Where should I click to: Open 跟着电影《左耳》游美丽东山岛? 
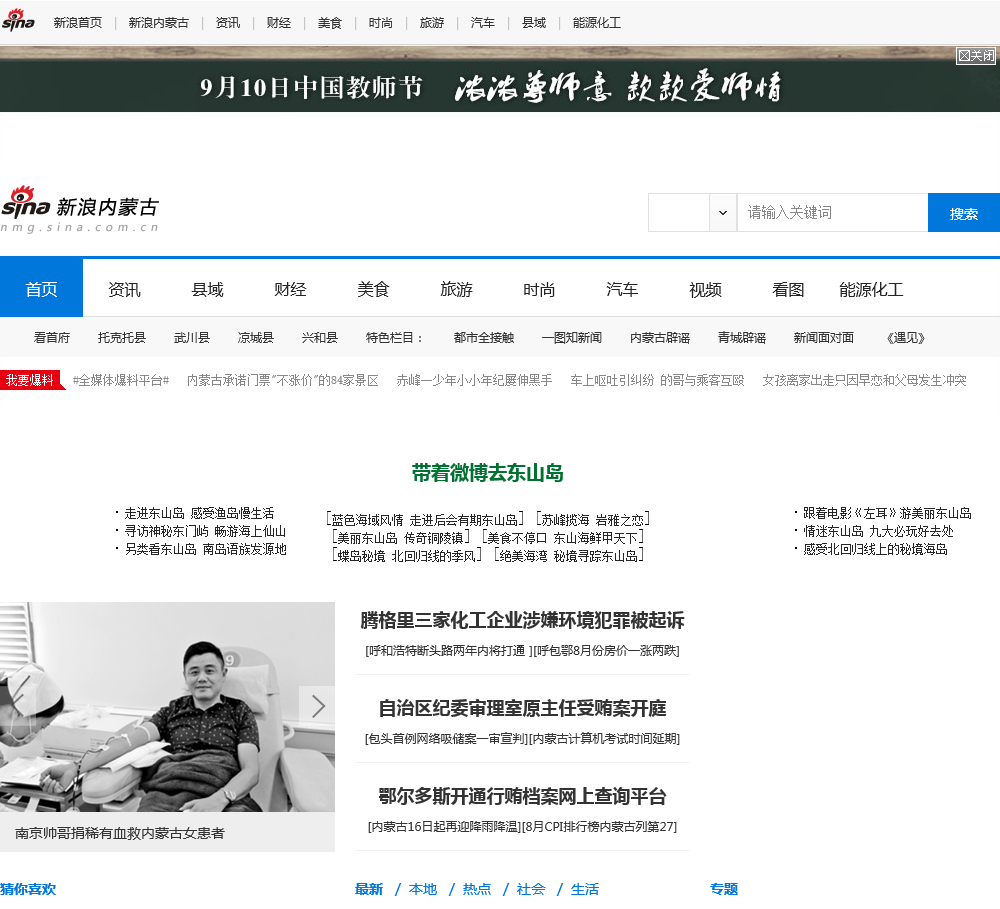click(887, 513)
